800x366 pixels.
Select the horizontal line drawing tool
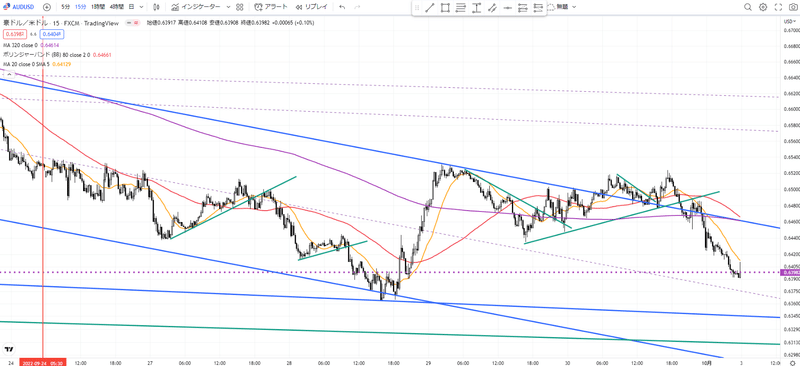pyautogui.click(x=507, y=8)
